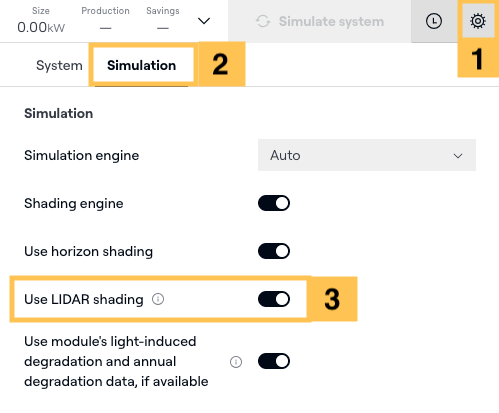Click the Simulate system button
Viewport: 499px width, 413px height.
coord(320,21)
